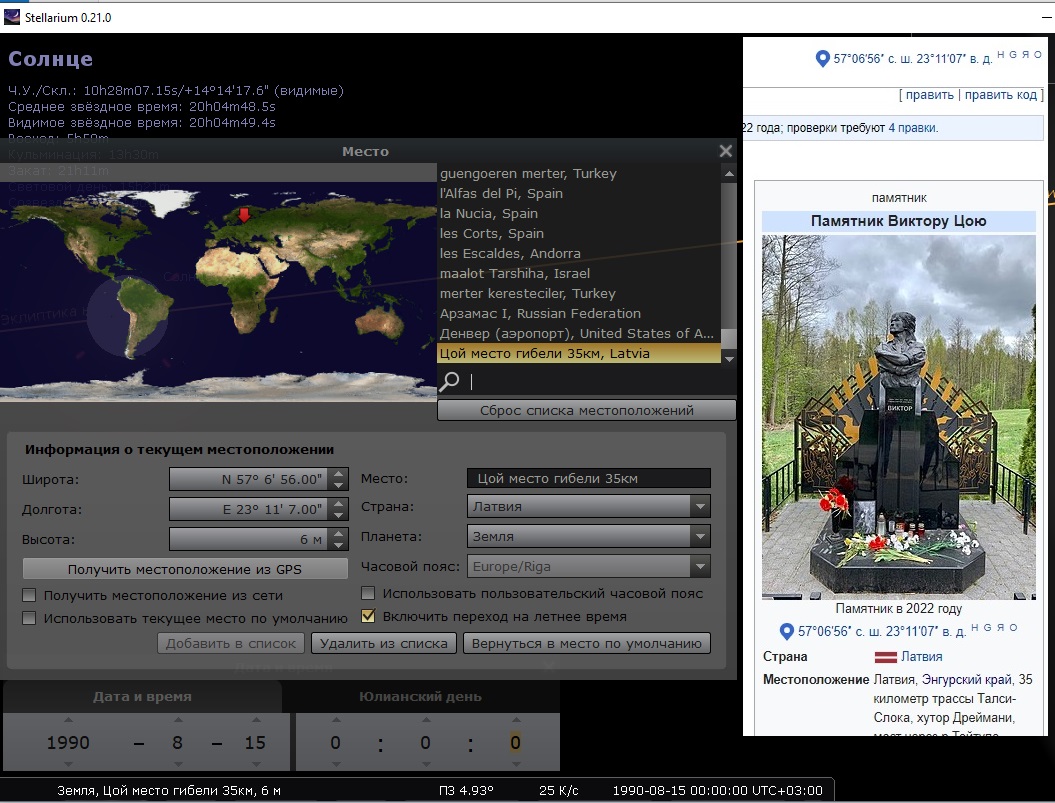Viewport: 1055px width, 803px height.
Task: Increase the longitude with the Долгота up arrow
Action: click(x=338, y=503)
